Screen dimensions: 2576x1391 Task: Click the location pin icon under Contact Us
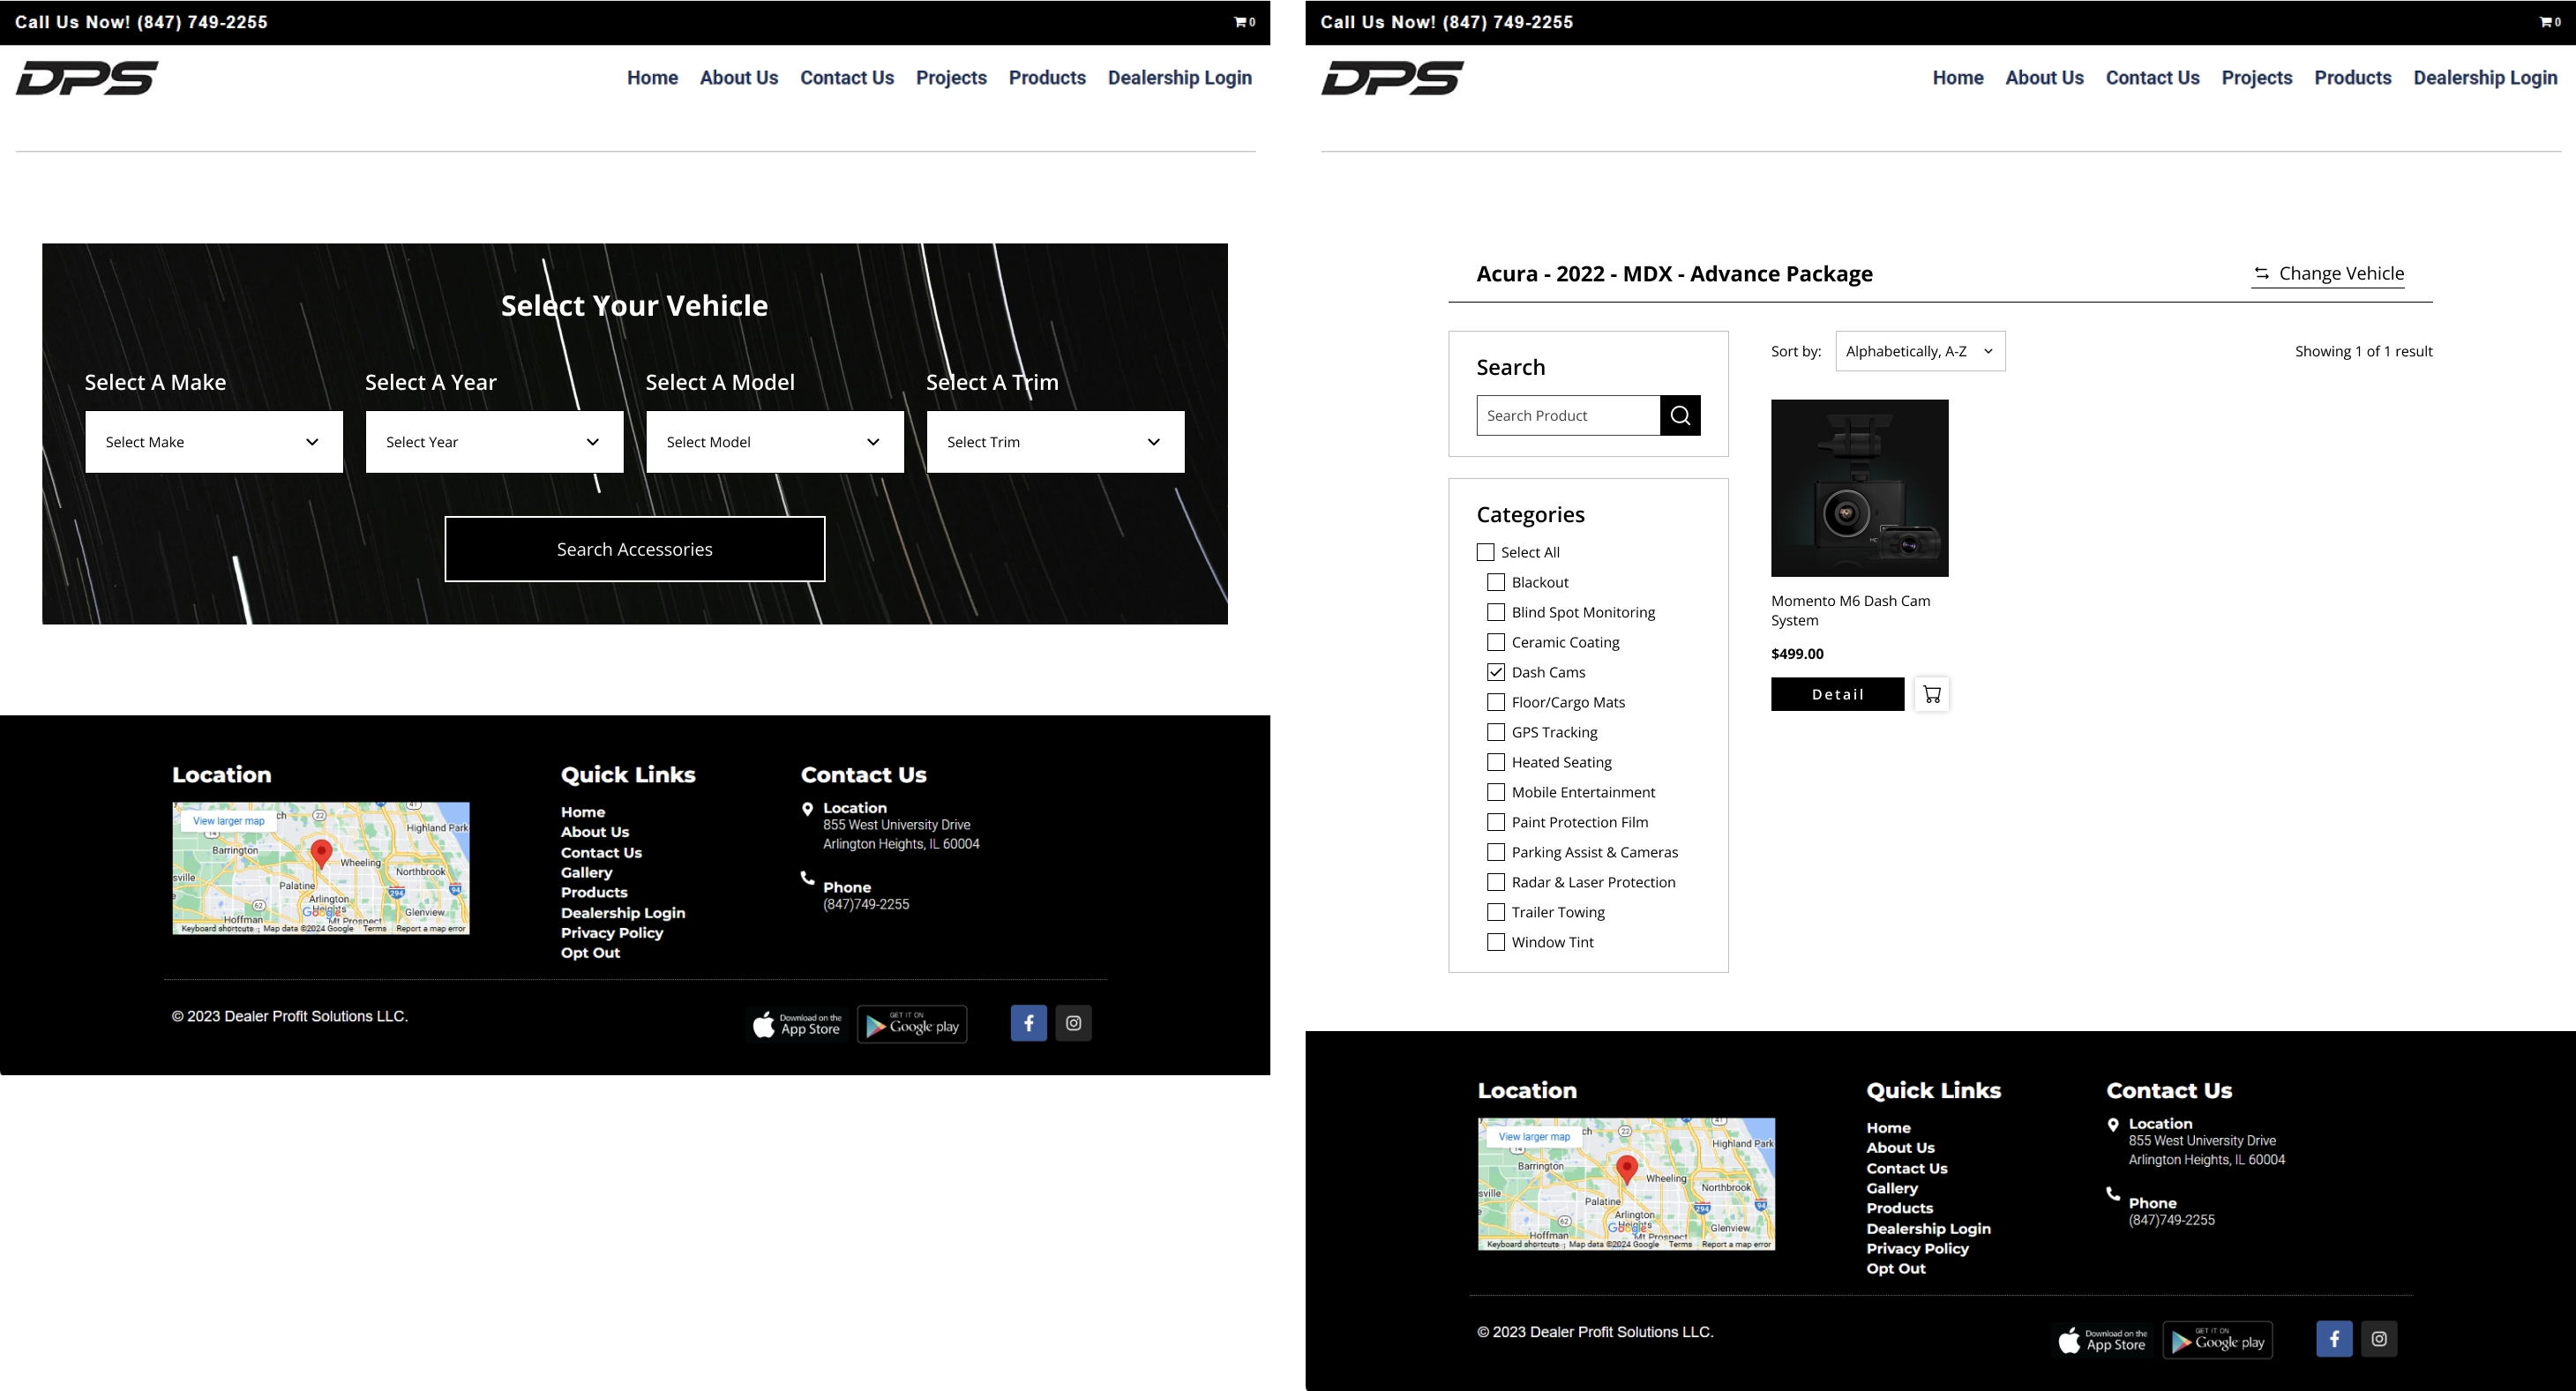pos(2113,1123)
